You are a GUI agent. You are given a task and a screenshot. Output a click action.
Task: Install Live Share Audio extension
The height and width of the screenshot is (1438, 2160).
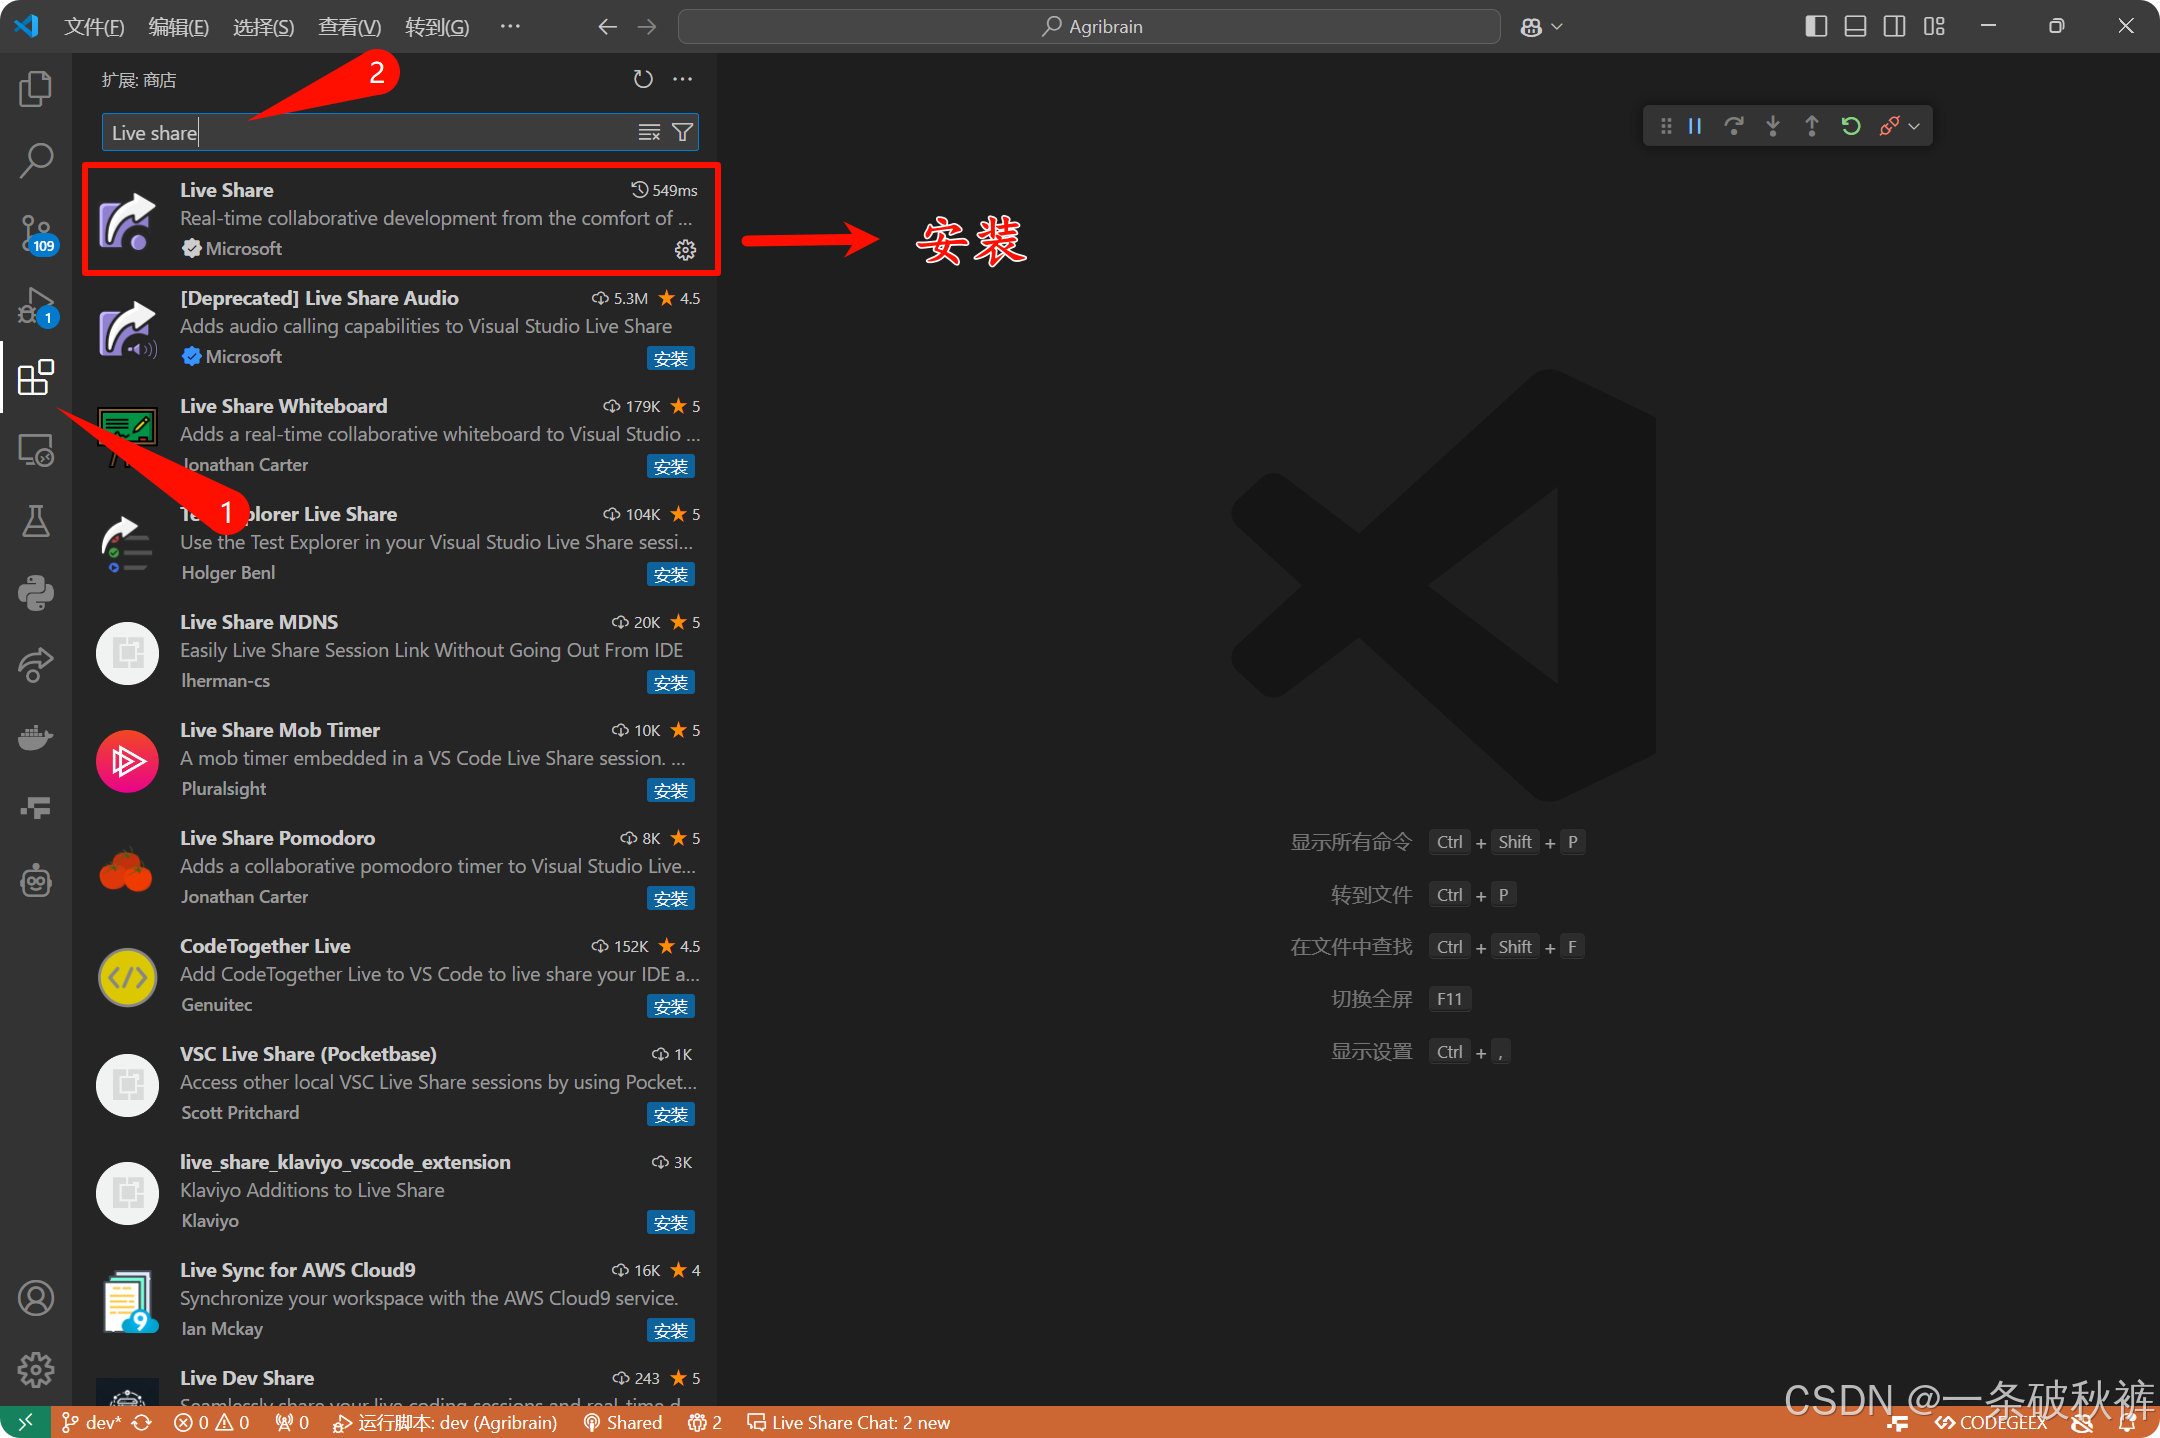click(x=671, y=359)
